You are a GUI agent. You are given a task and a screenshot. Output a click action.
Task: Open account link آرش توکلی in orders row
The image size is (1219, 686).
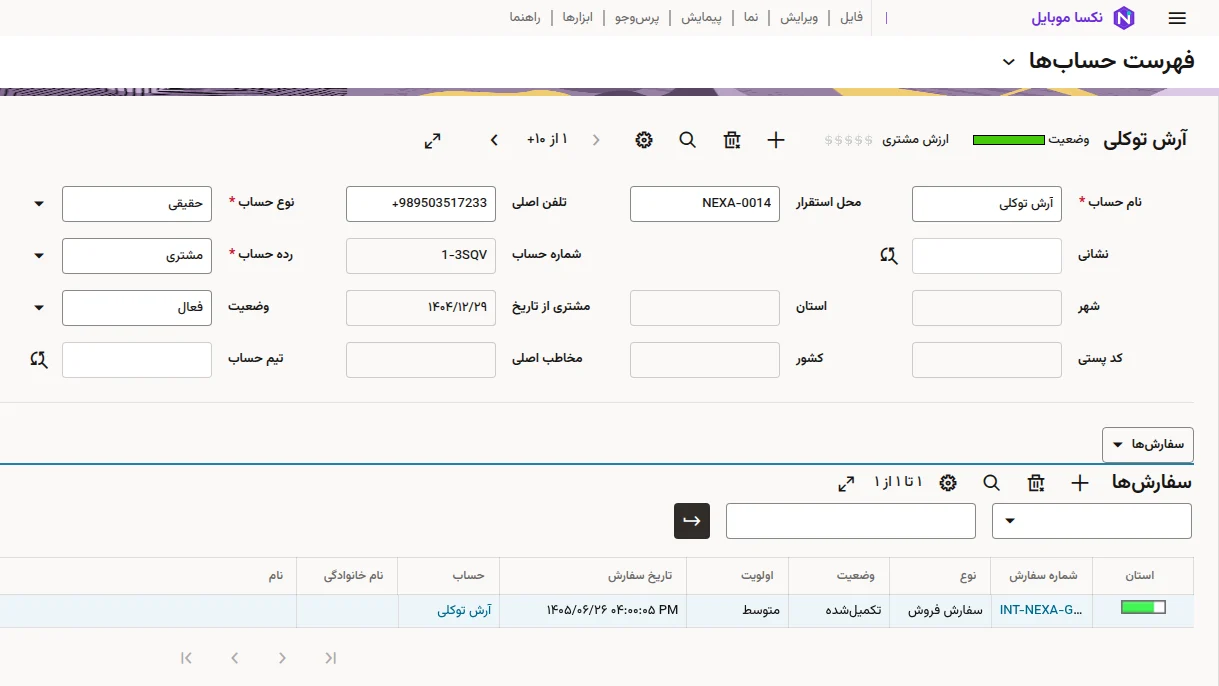point(464,610)
